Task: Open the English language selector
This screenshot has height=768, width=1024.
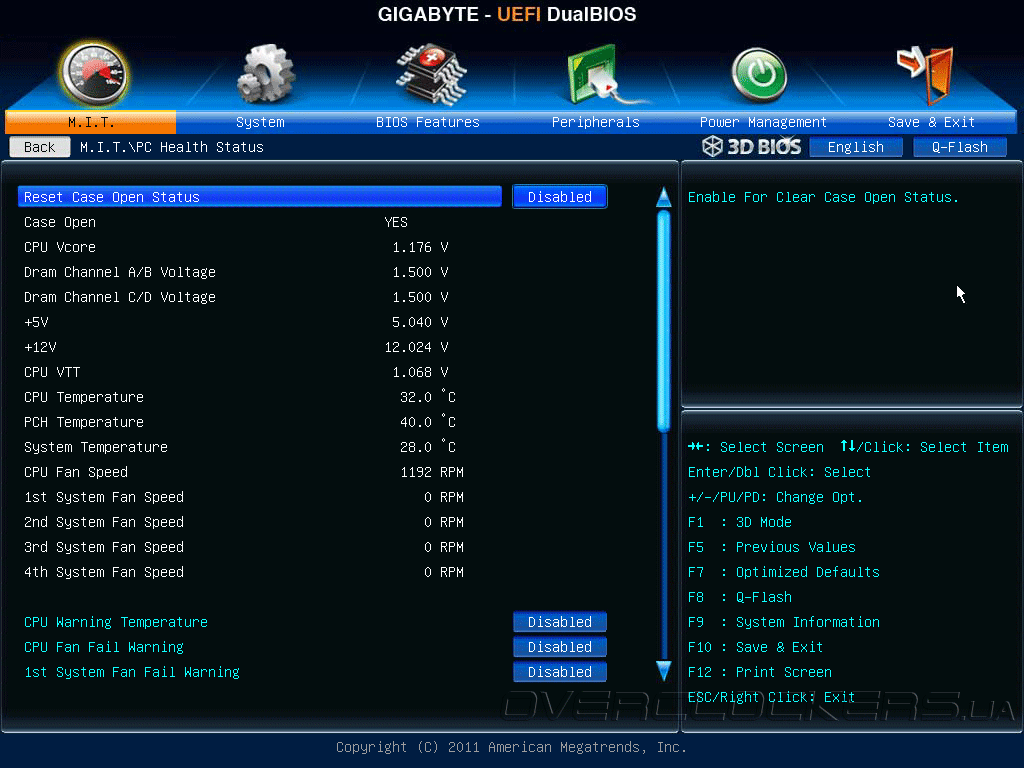Action: click(x=856, y=147)
